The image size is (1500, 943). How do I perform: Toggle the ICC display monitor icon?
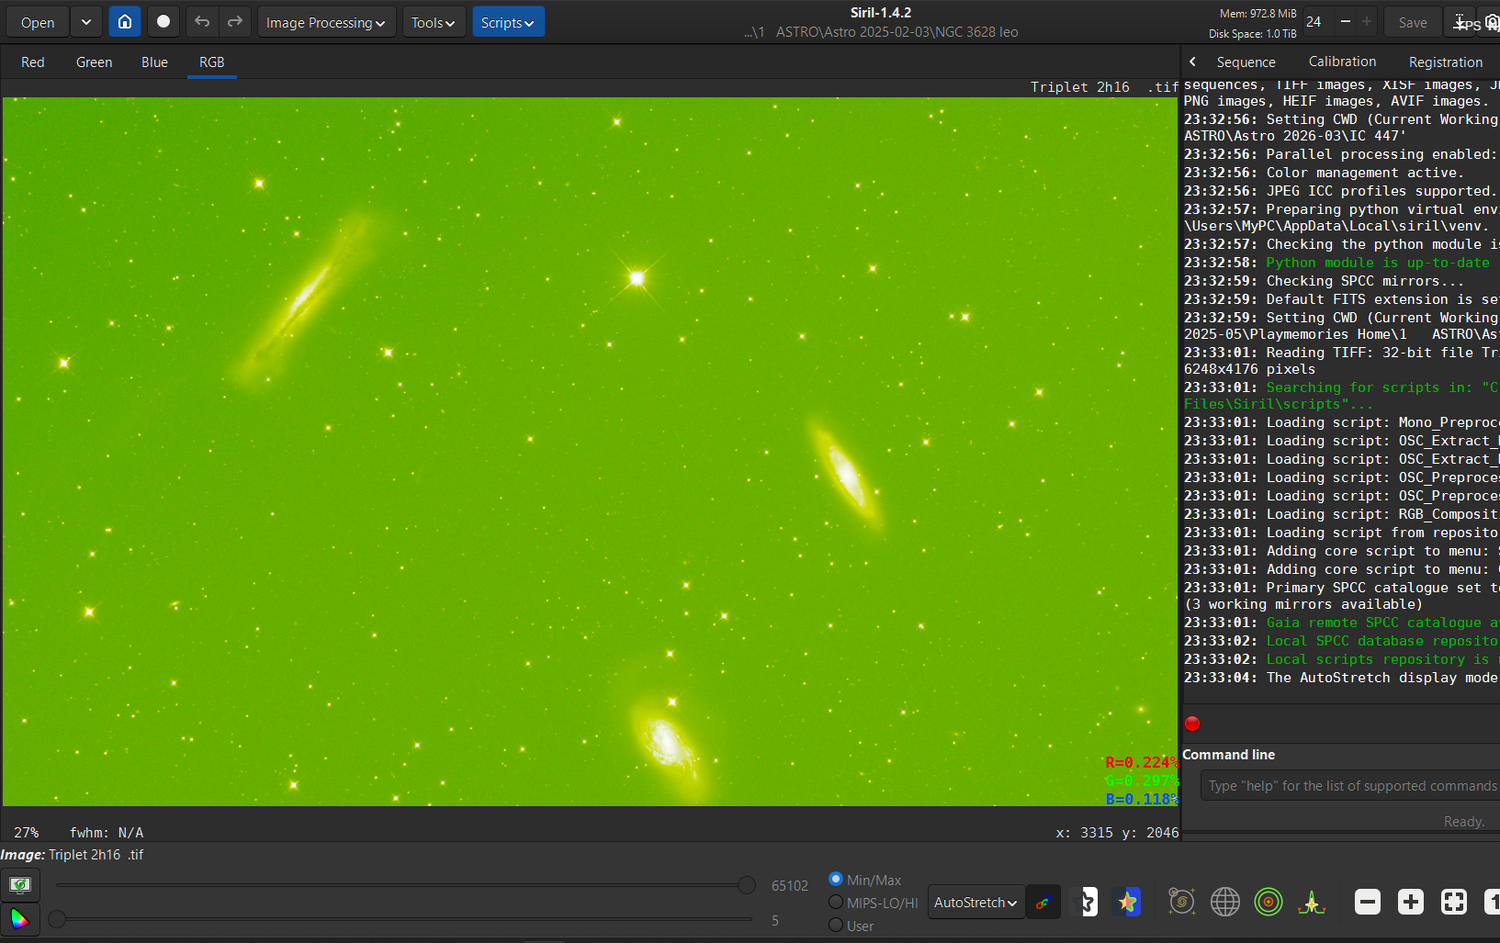20,885
